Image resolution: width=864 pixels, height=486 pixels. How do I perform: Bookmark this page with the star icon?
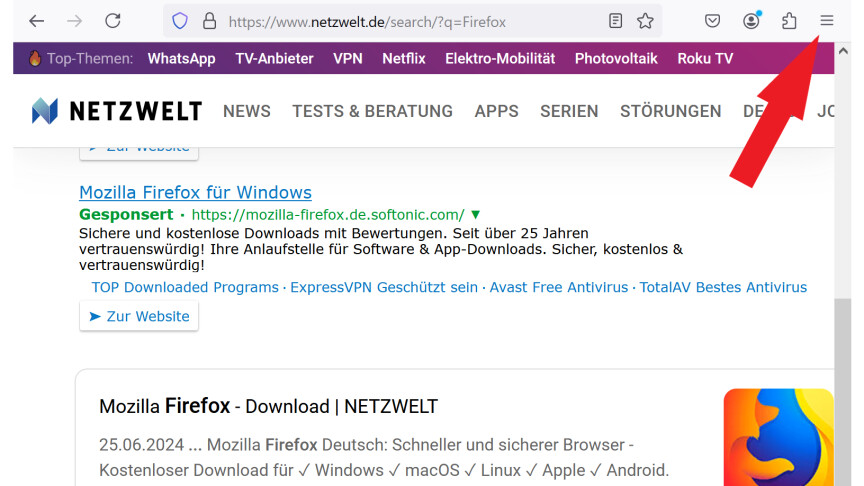(x=645, y=21)
